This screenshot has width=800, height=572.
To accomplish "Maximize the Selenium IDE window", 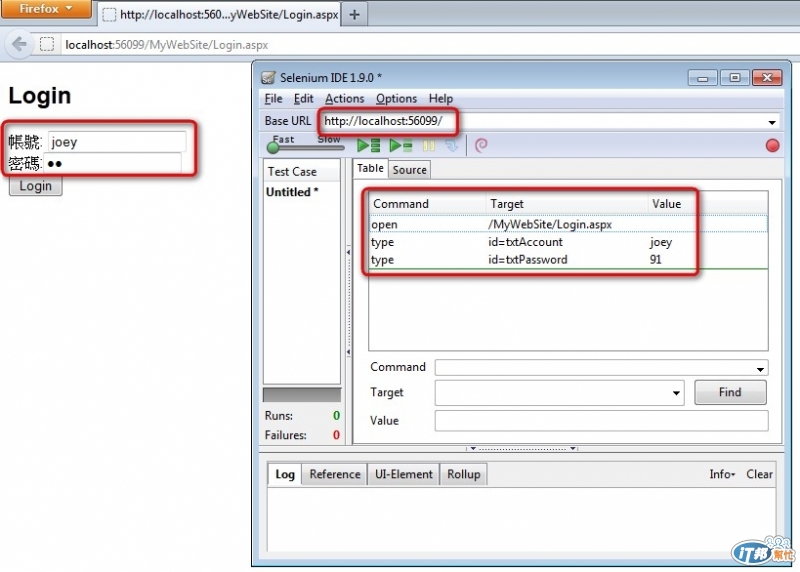I will tap(735, 78).
